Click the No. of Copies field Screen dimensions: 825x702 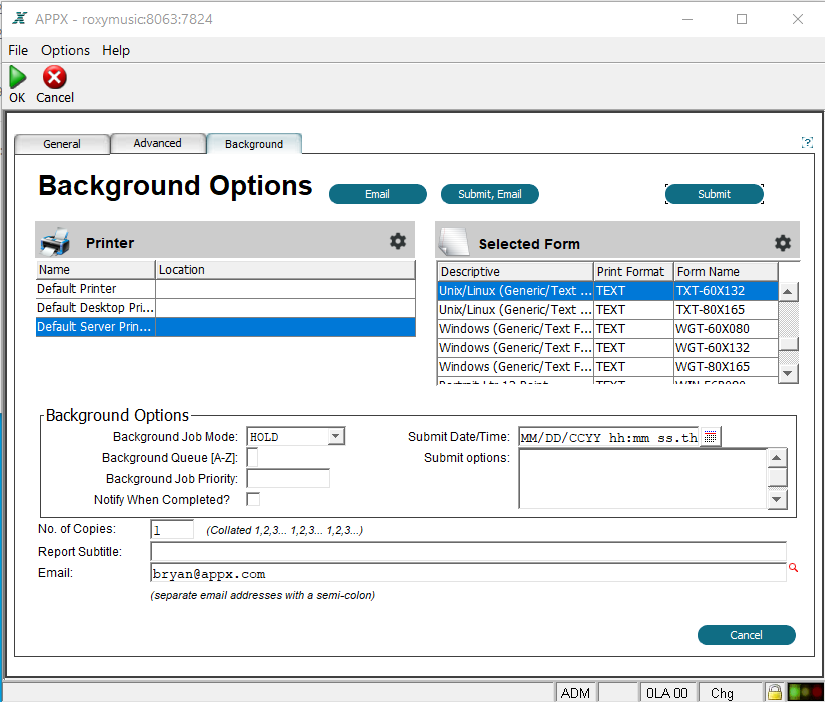[x=172, y=529]
